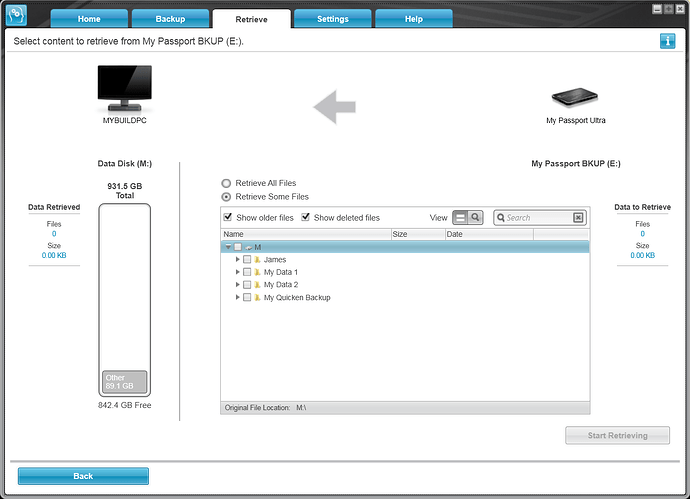Clear the search box with X icon
Image resolution: width=690 pixels, height=499 pixels.
(578, 217)
